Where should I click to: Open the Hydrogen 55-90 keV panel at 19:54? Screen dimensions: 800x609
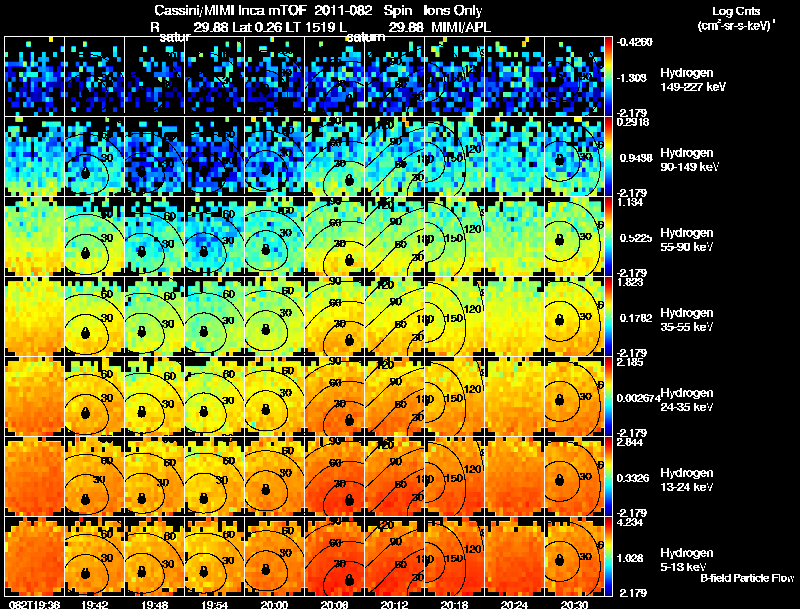click(x=215, y=236)
